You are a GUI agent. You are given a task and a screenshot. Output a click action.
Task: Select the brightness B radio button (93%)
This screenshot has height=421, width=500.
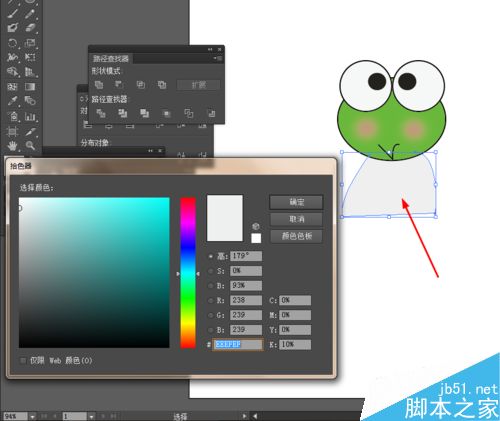(x=211, y=286)
